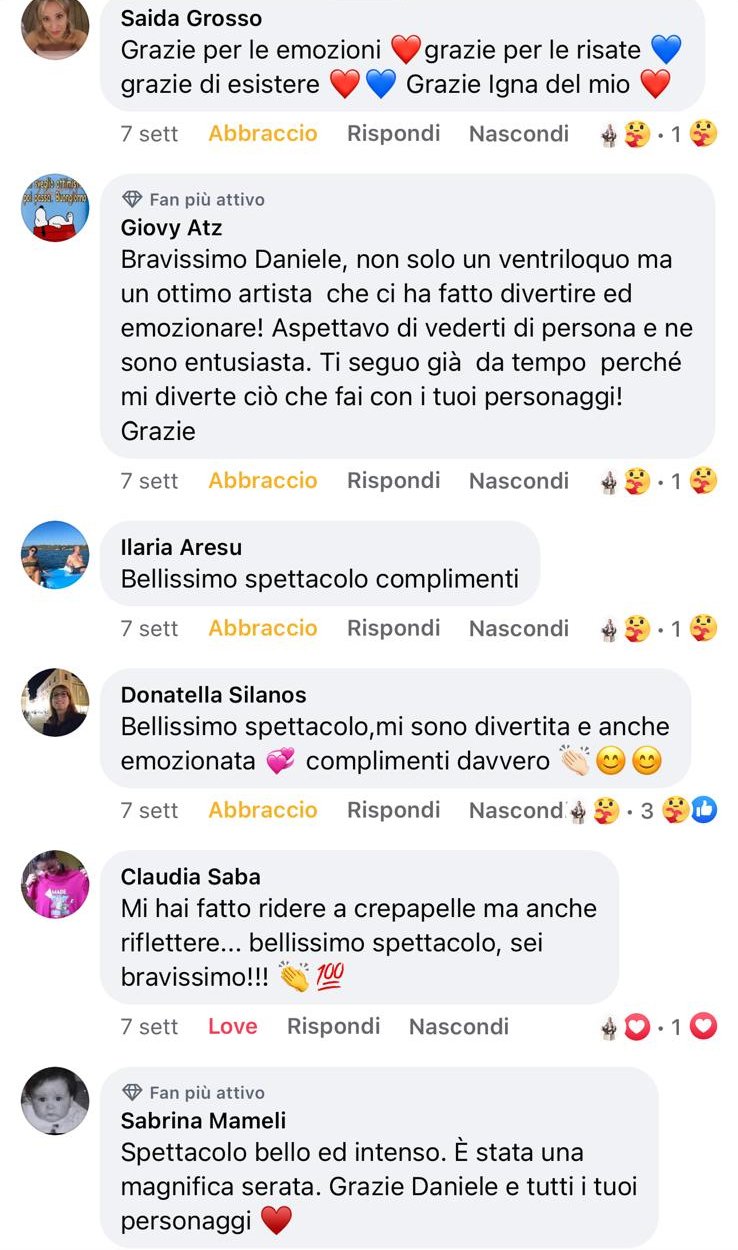738x1250 pixels.
Task: Toggle the Abbraccio reaction on Saida Grosso's comment
Action: pyautogui.click(x=263, y=134)
